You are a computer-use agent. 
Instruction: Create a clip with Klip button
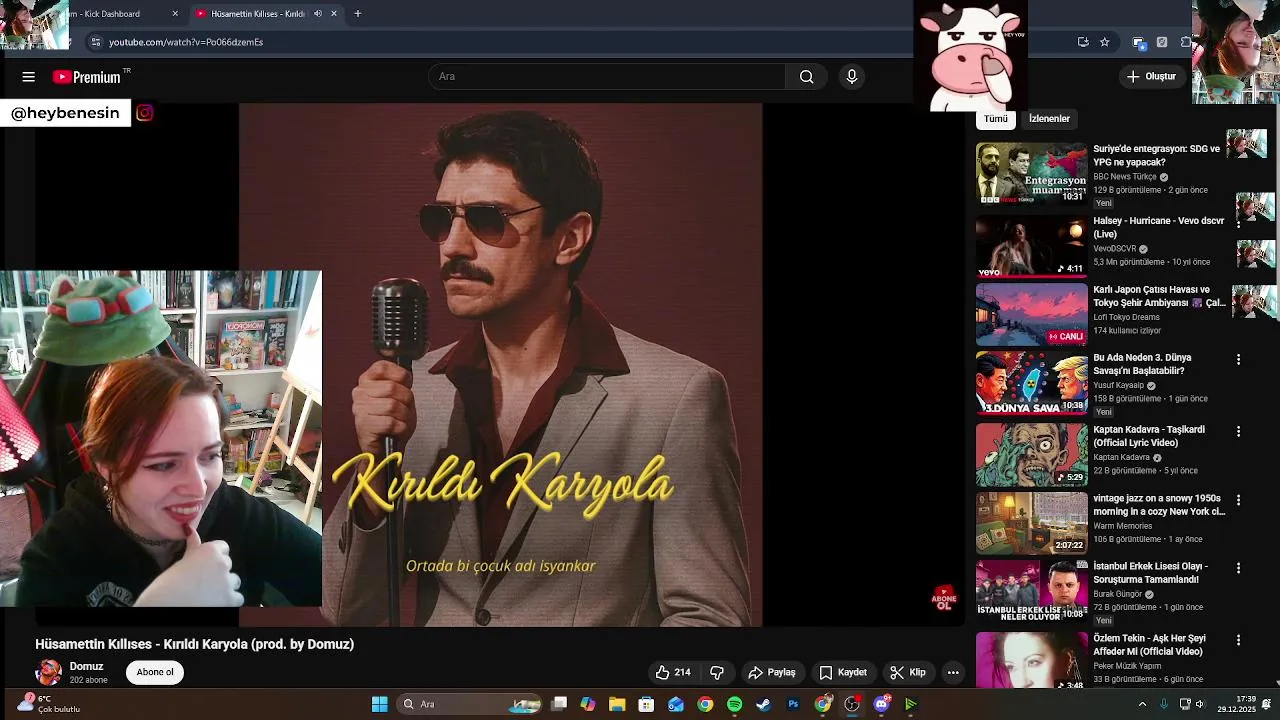pos(908,673)
